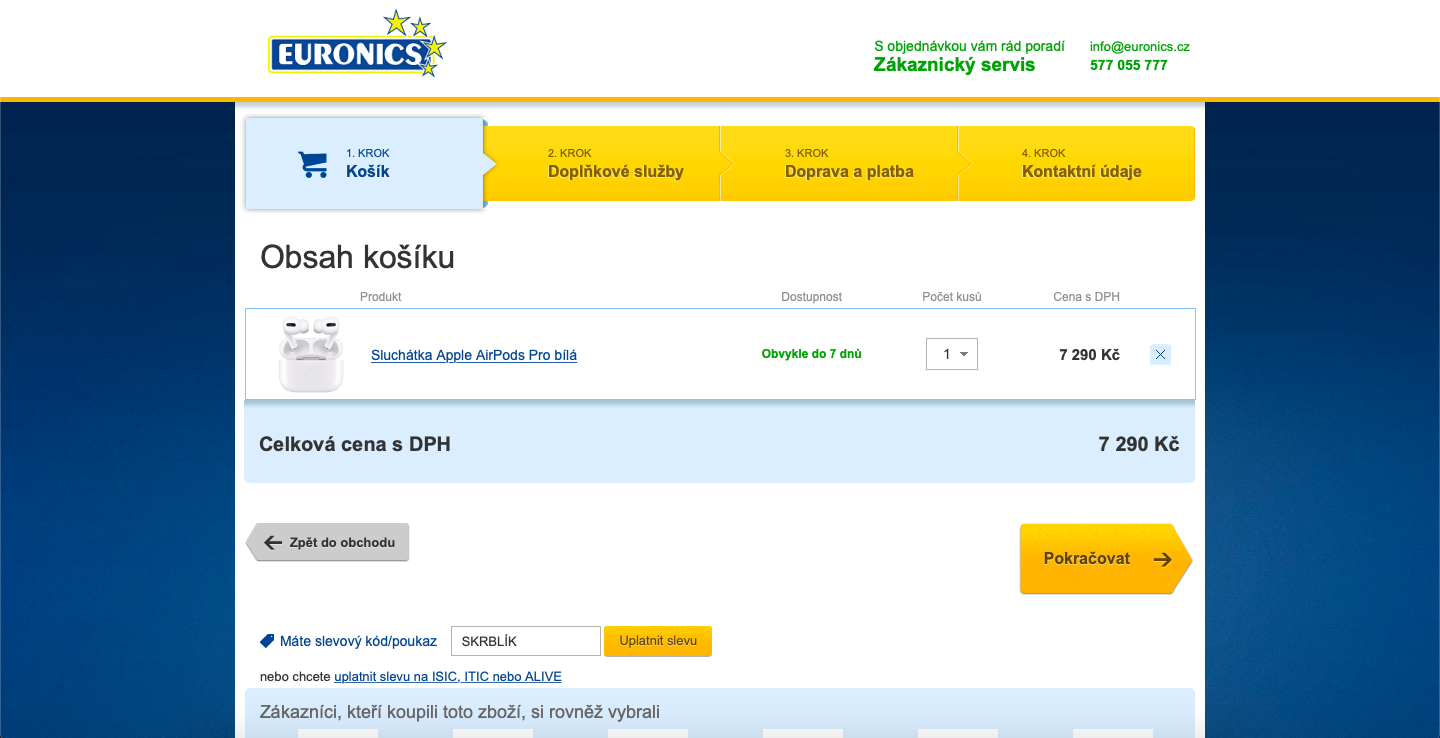Screen dimensions: 1440x738
Task: Click the Uplatnit slevu button
Action: (658, 641)
